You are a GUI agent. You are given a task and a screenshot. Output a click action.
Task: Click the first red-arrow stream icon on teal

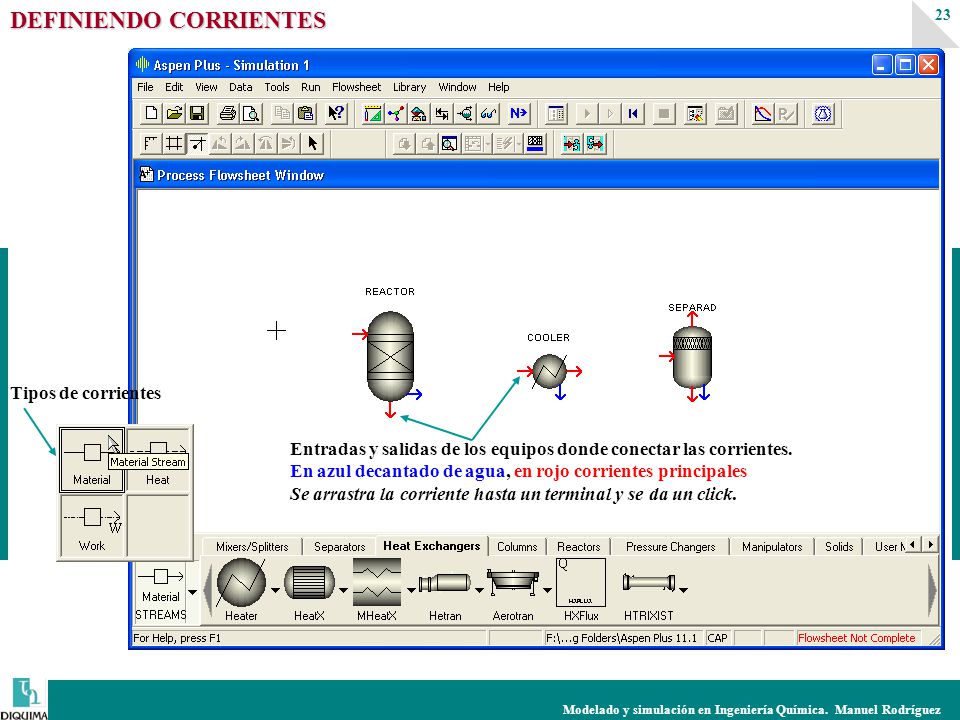[x=572, y=144]
